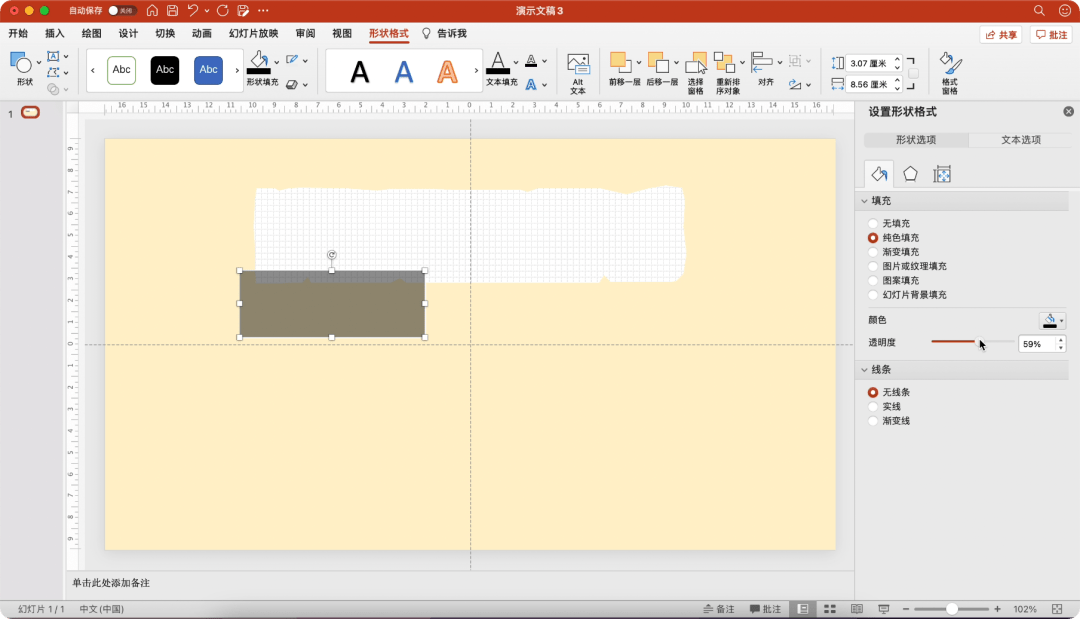Open the 选择窗格 selection pane

point(696,73)
